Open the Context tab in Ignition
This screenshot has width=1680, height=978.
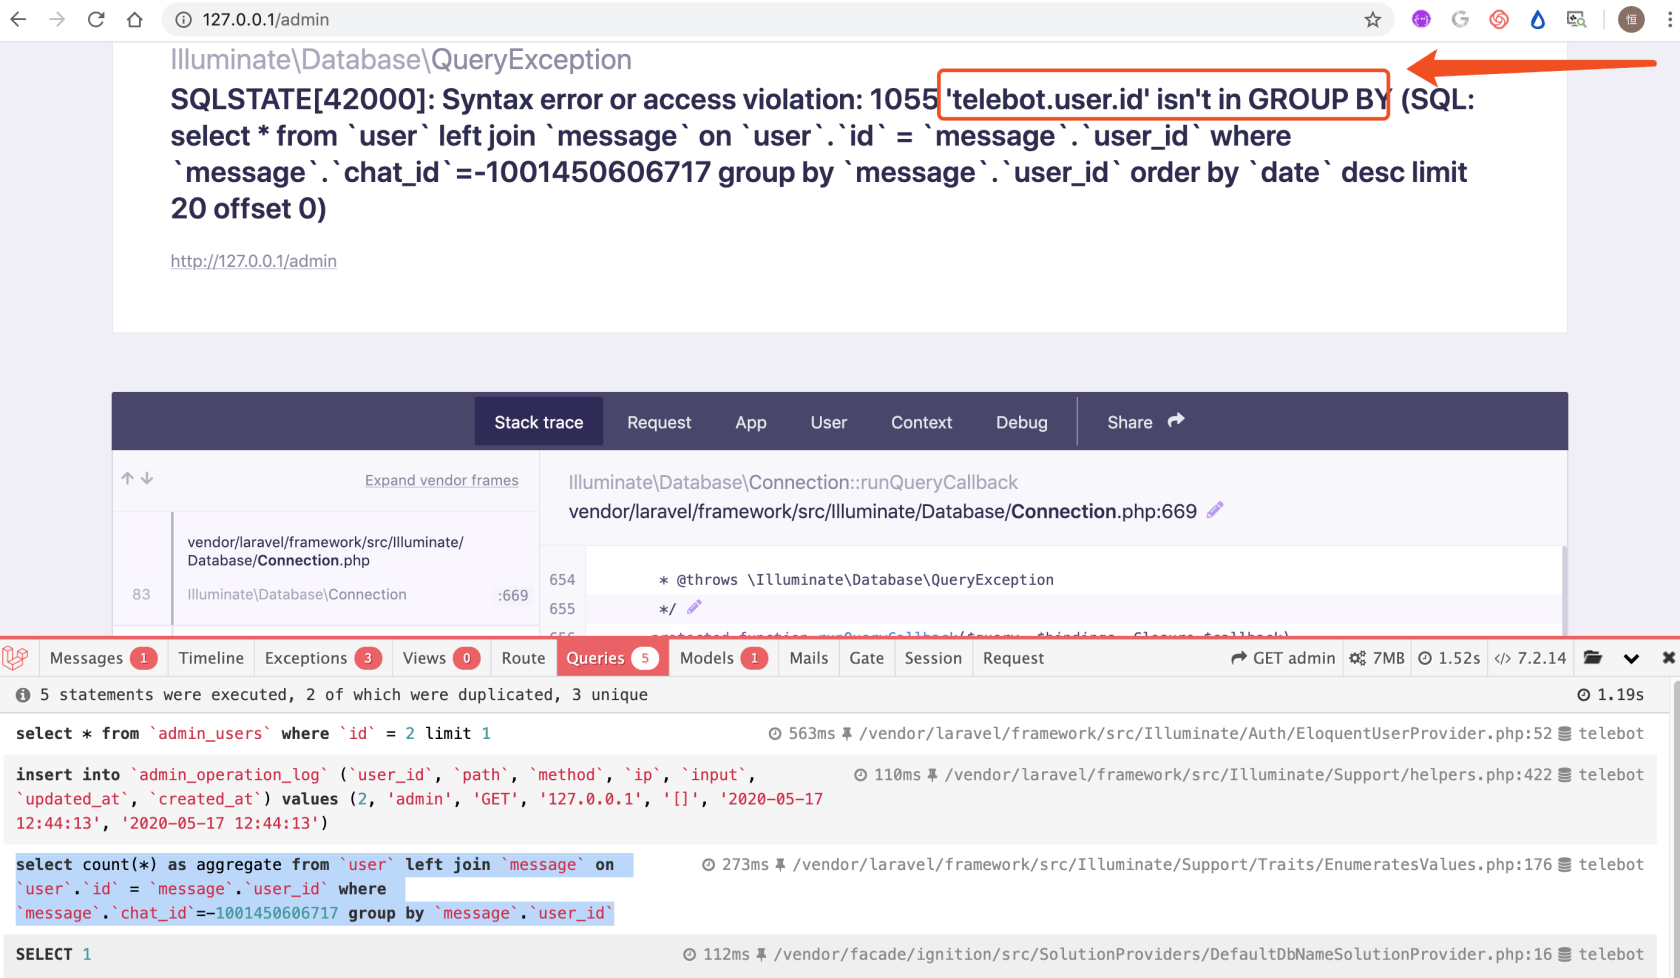click(921, 422)
